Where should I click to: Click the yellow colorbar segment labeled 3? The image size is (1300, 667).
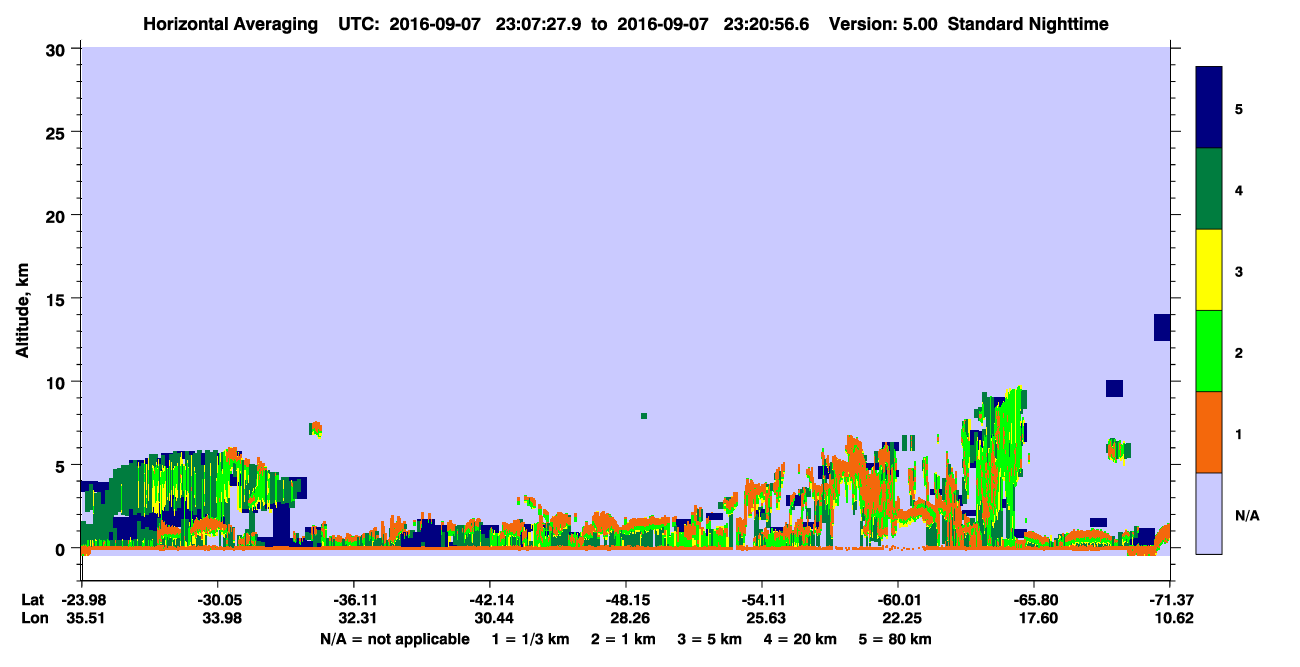point(1209,270)
